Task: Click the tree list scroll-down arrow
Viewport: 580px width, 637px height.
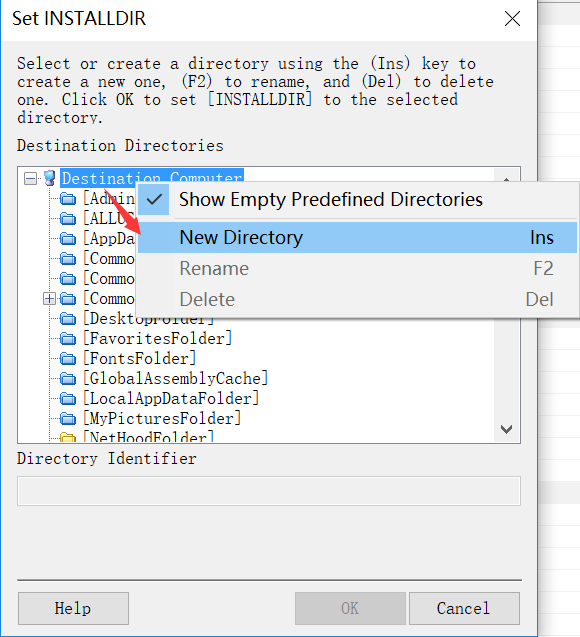Action: tap(506, 429)
